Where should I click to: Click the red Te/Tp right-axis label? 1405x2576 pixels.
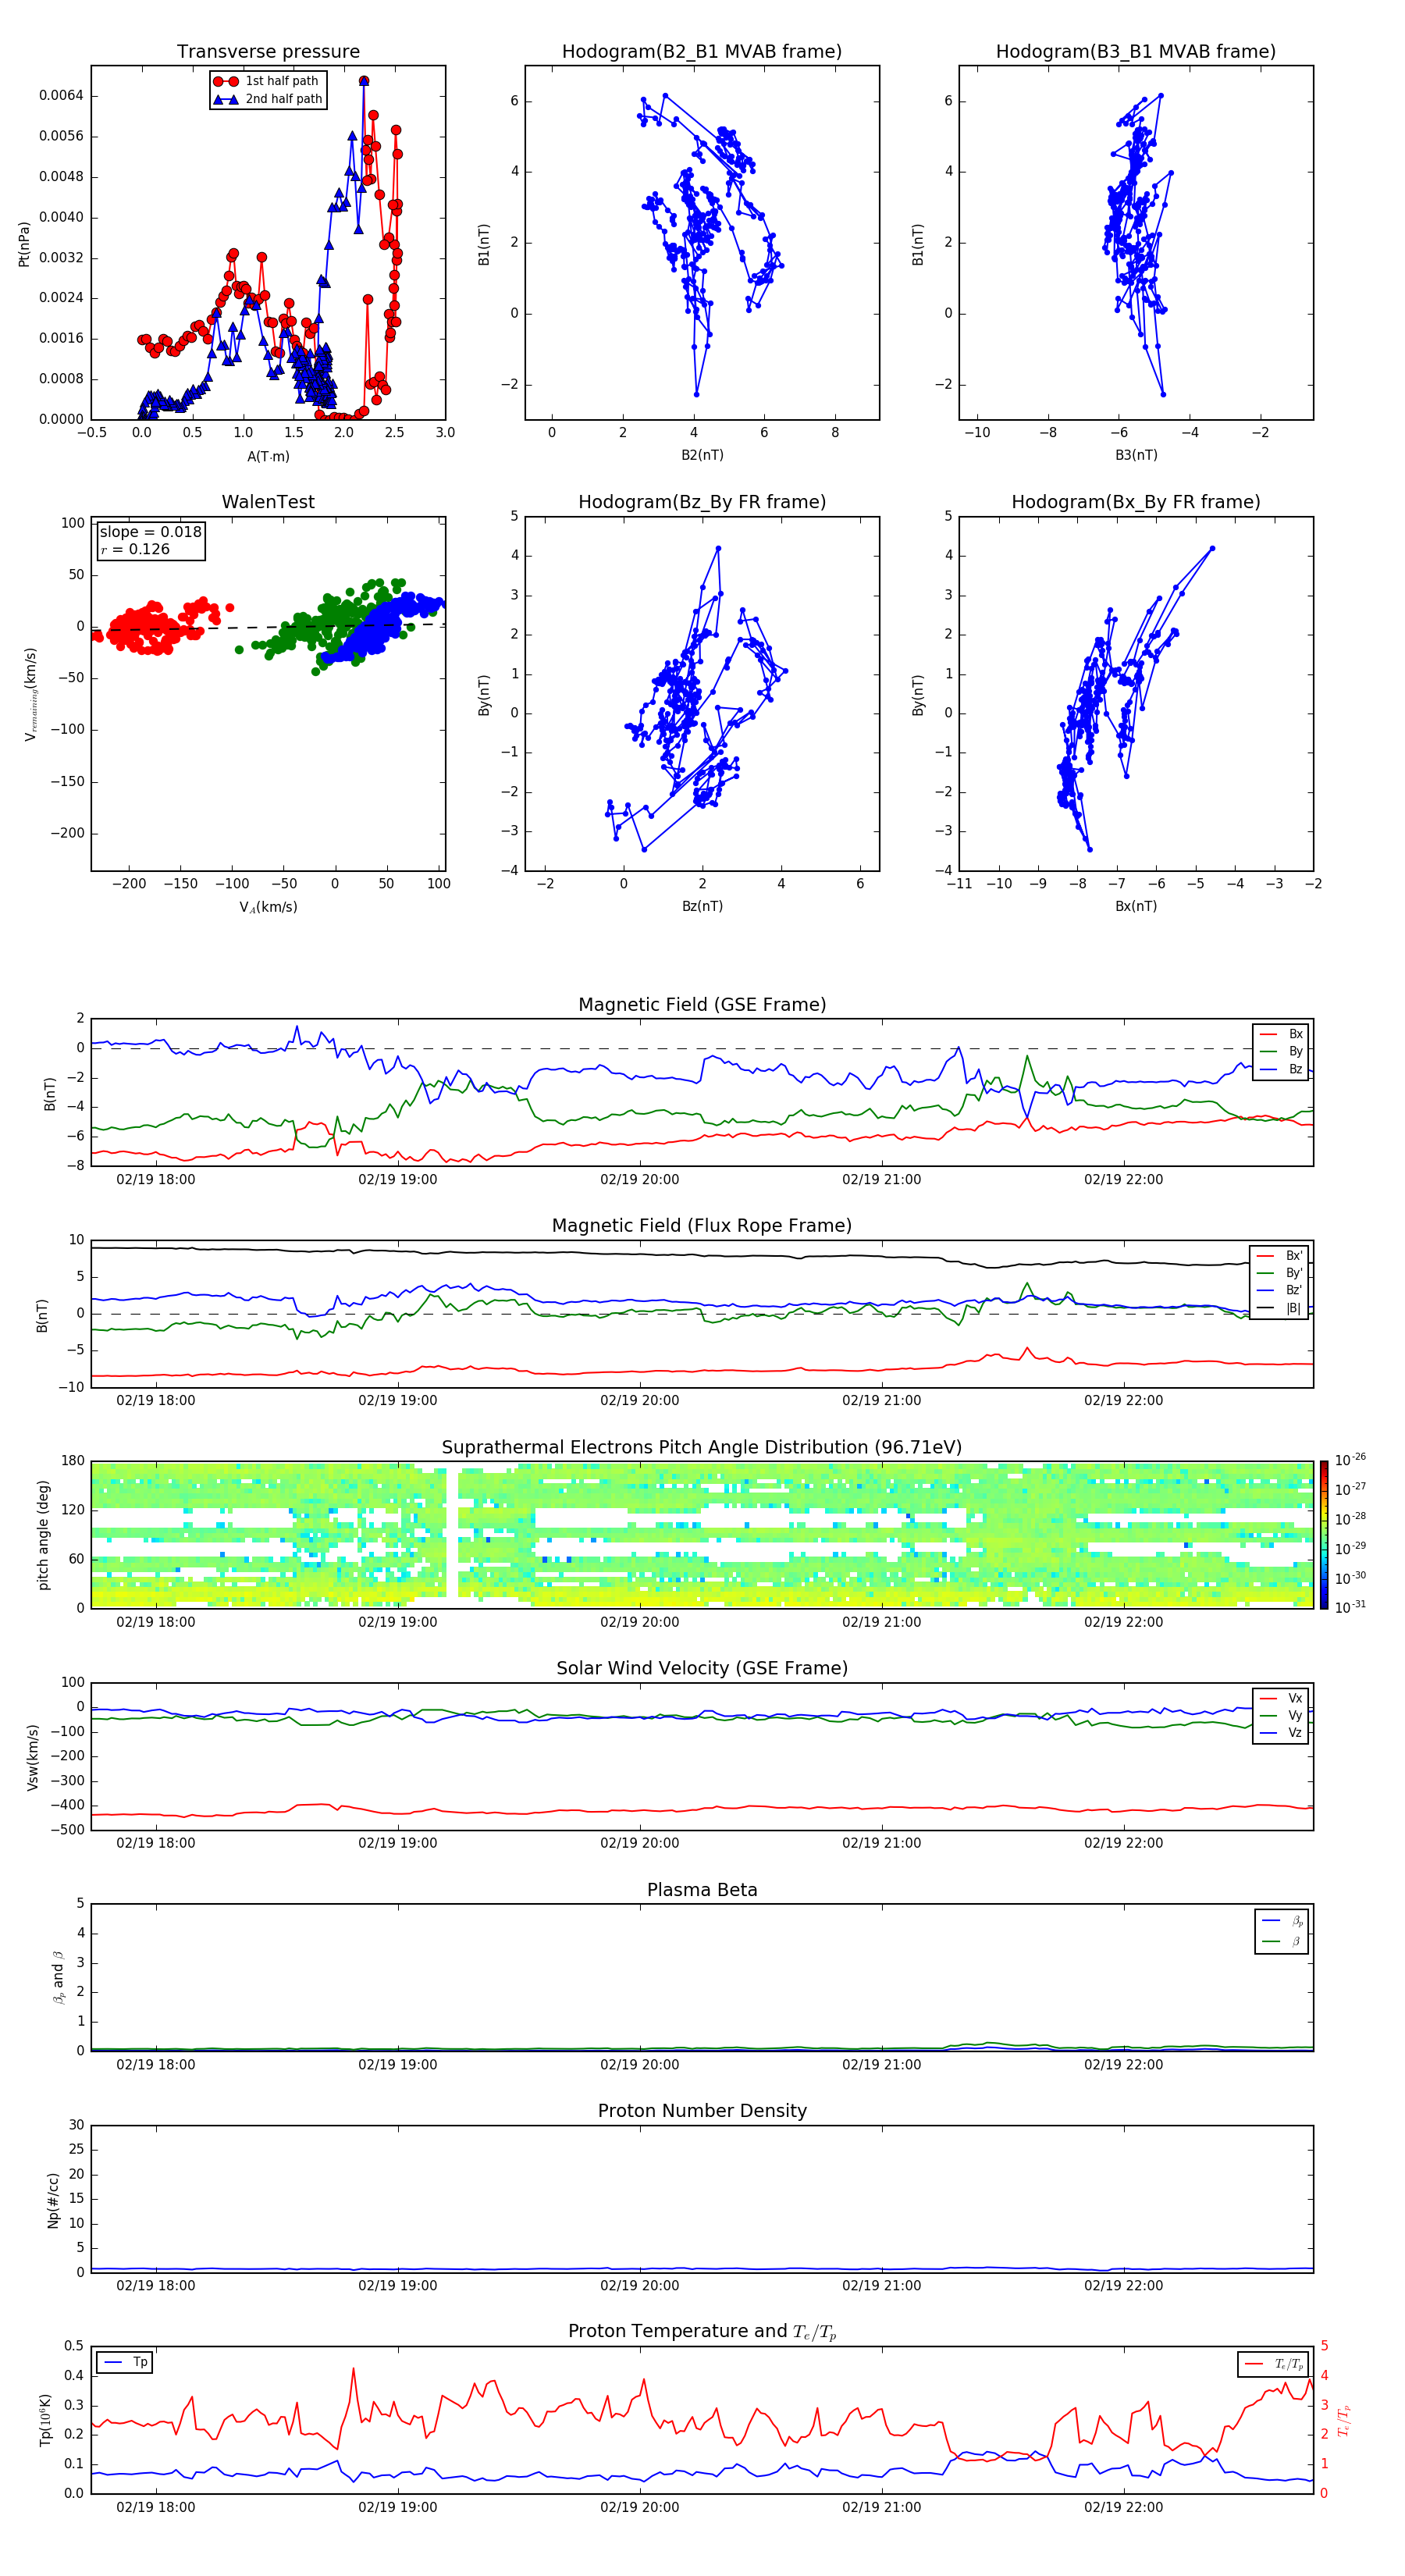(1344, 2421)
